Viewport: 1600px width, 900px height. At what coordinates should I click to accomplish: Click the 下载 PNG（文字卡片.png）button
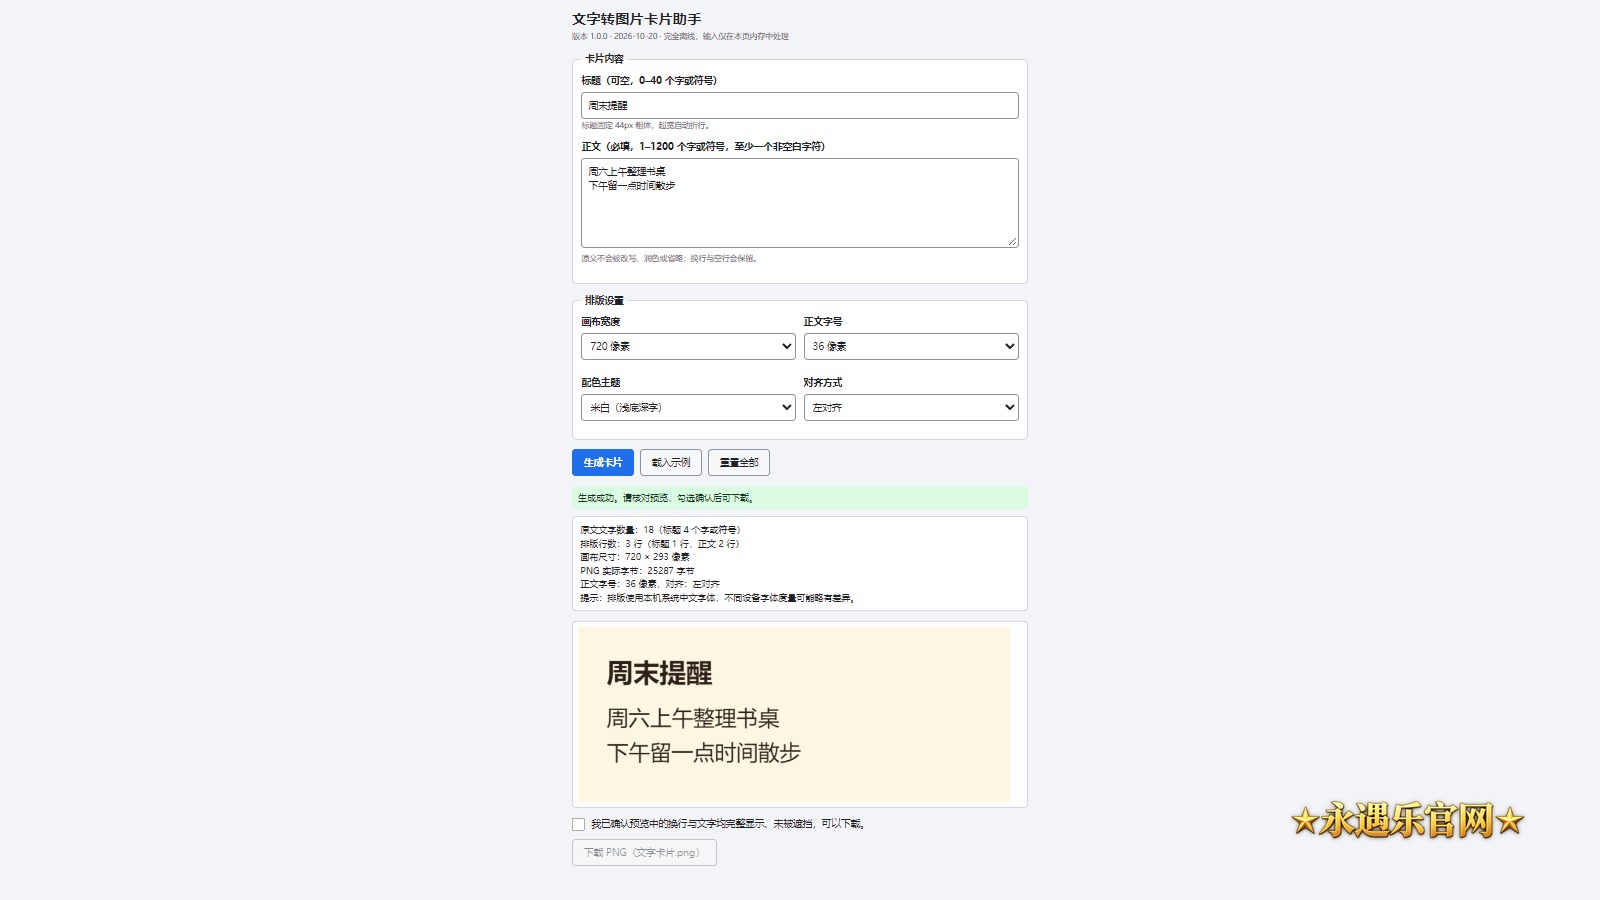pos(644,852)
